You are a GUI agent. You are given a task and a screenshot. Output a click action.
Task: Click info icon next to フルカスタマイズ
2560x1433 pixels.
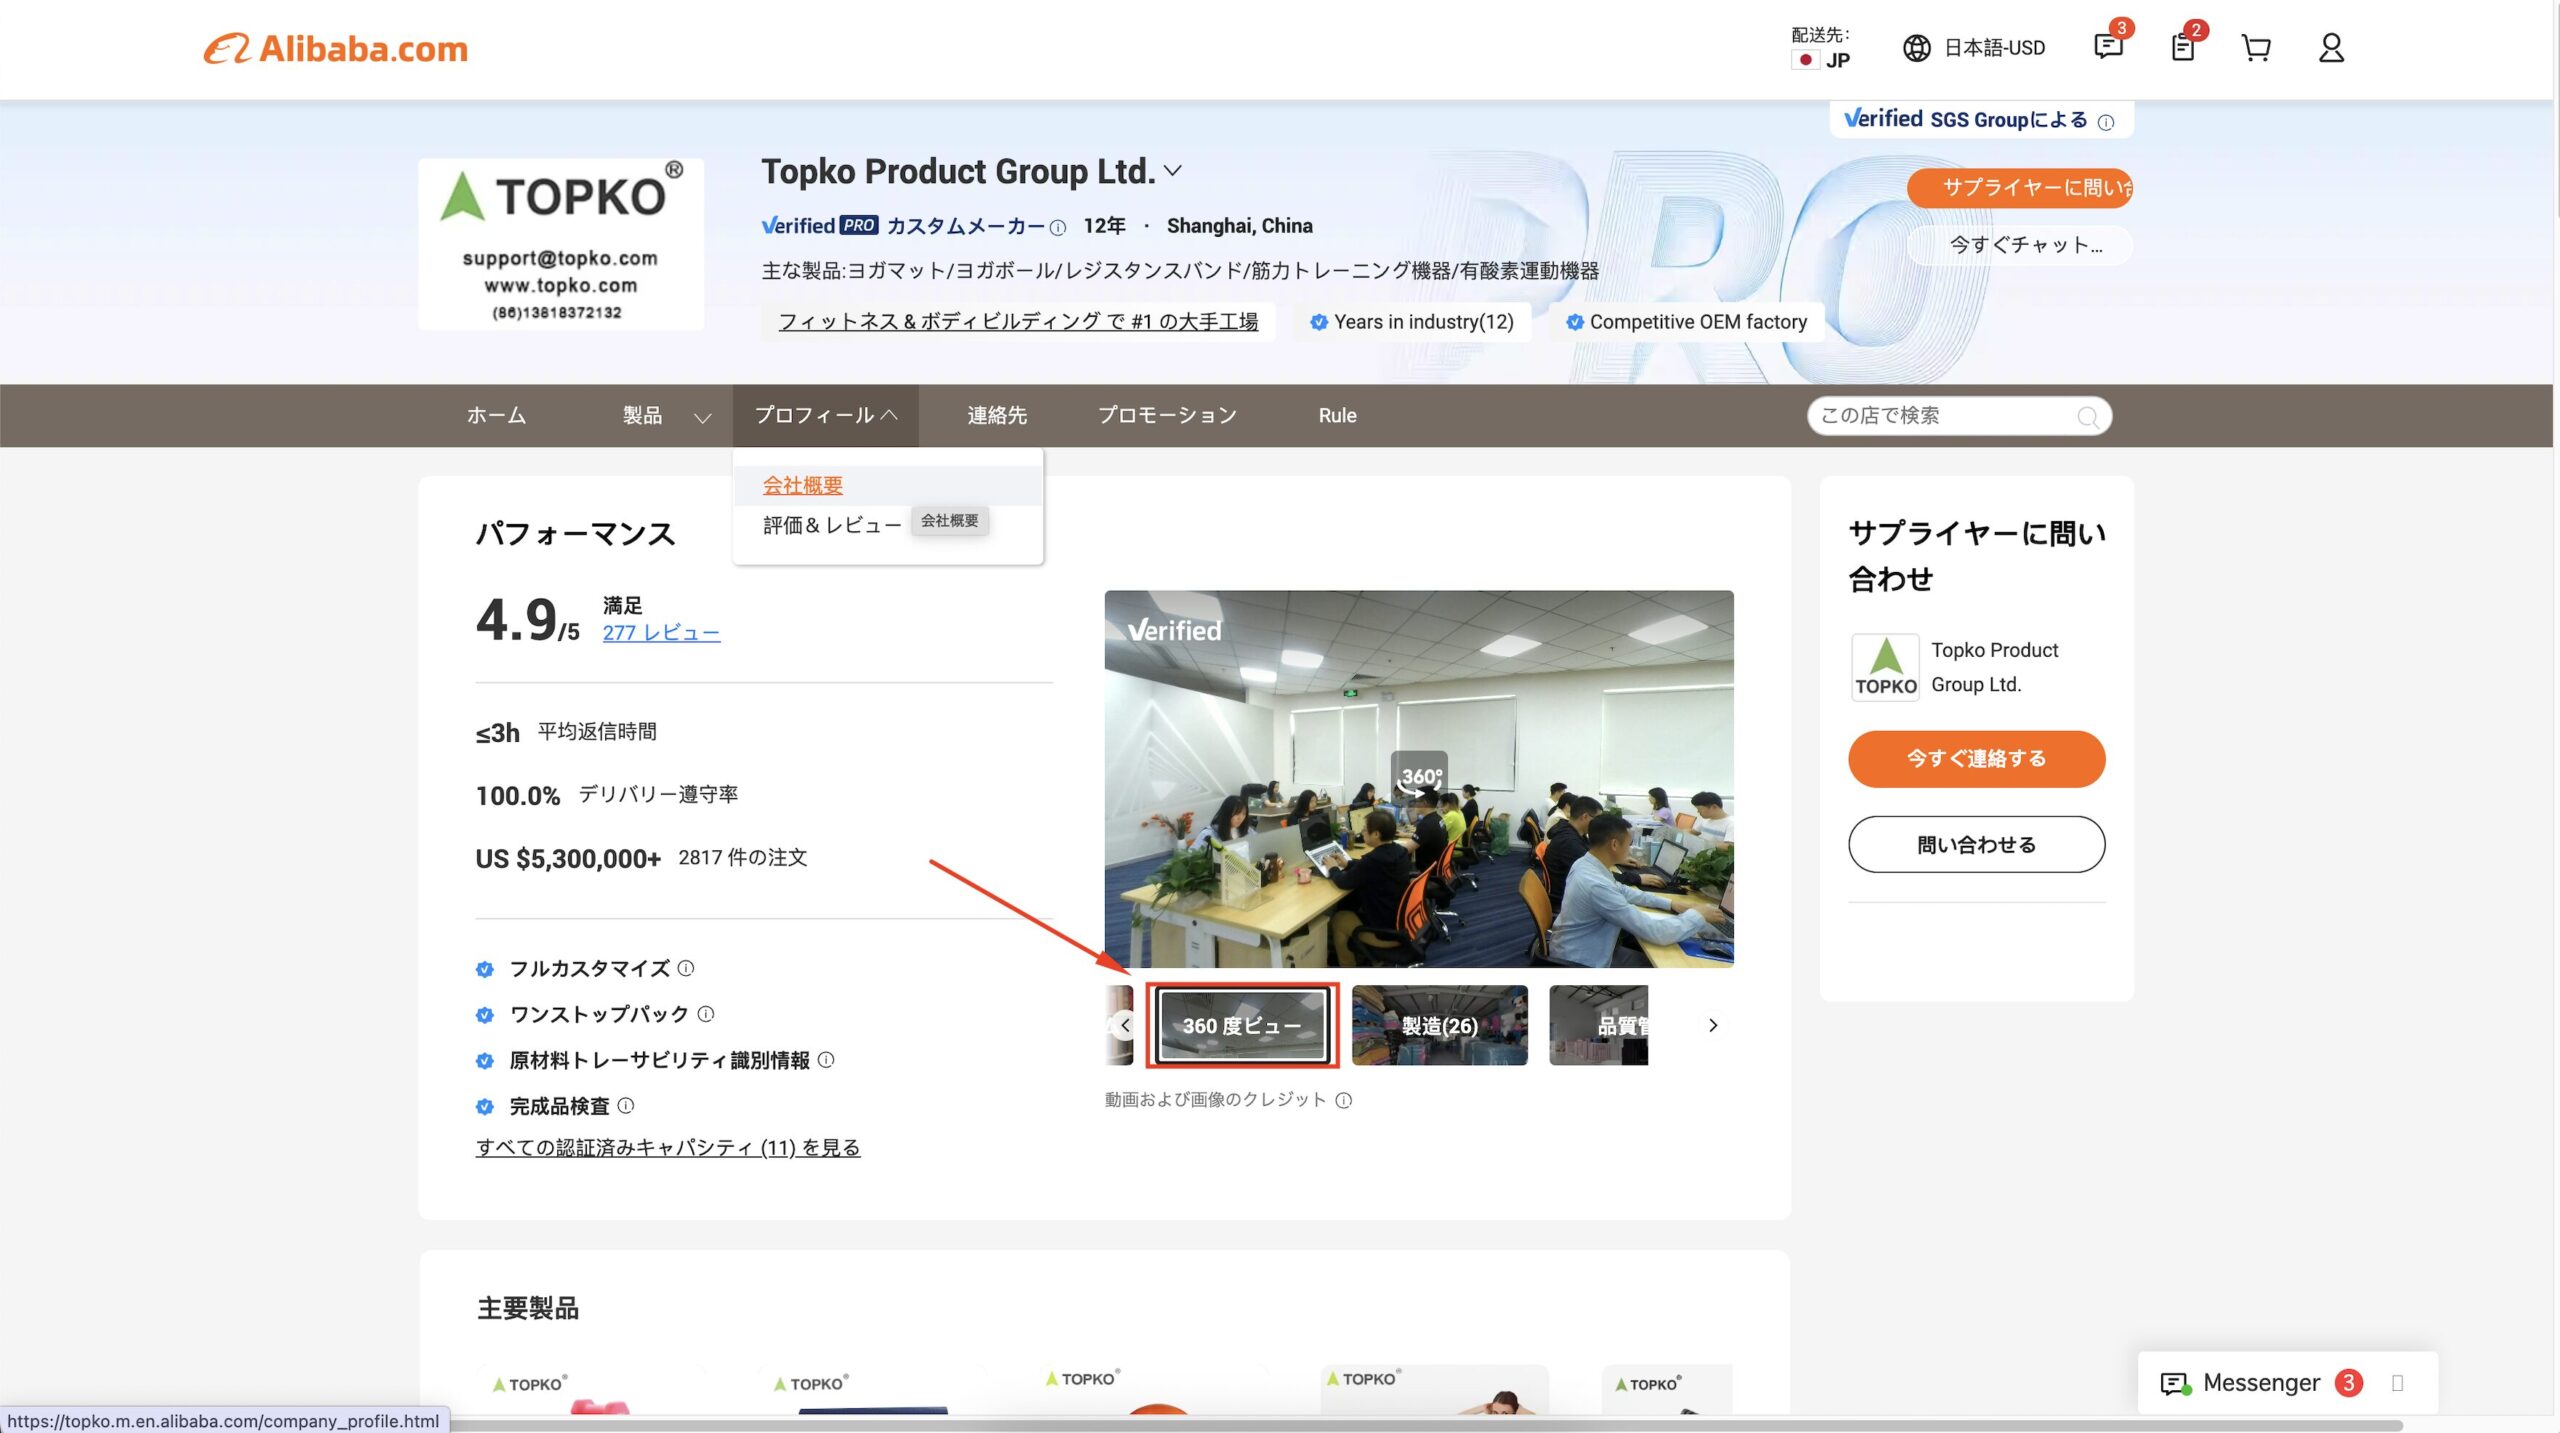pos(686,968)
